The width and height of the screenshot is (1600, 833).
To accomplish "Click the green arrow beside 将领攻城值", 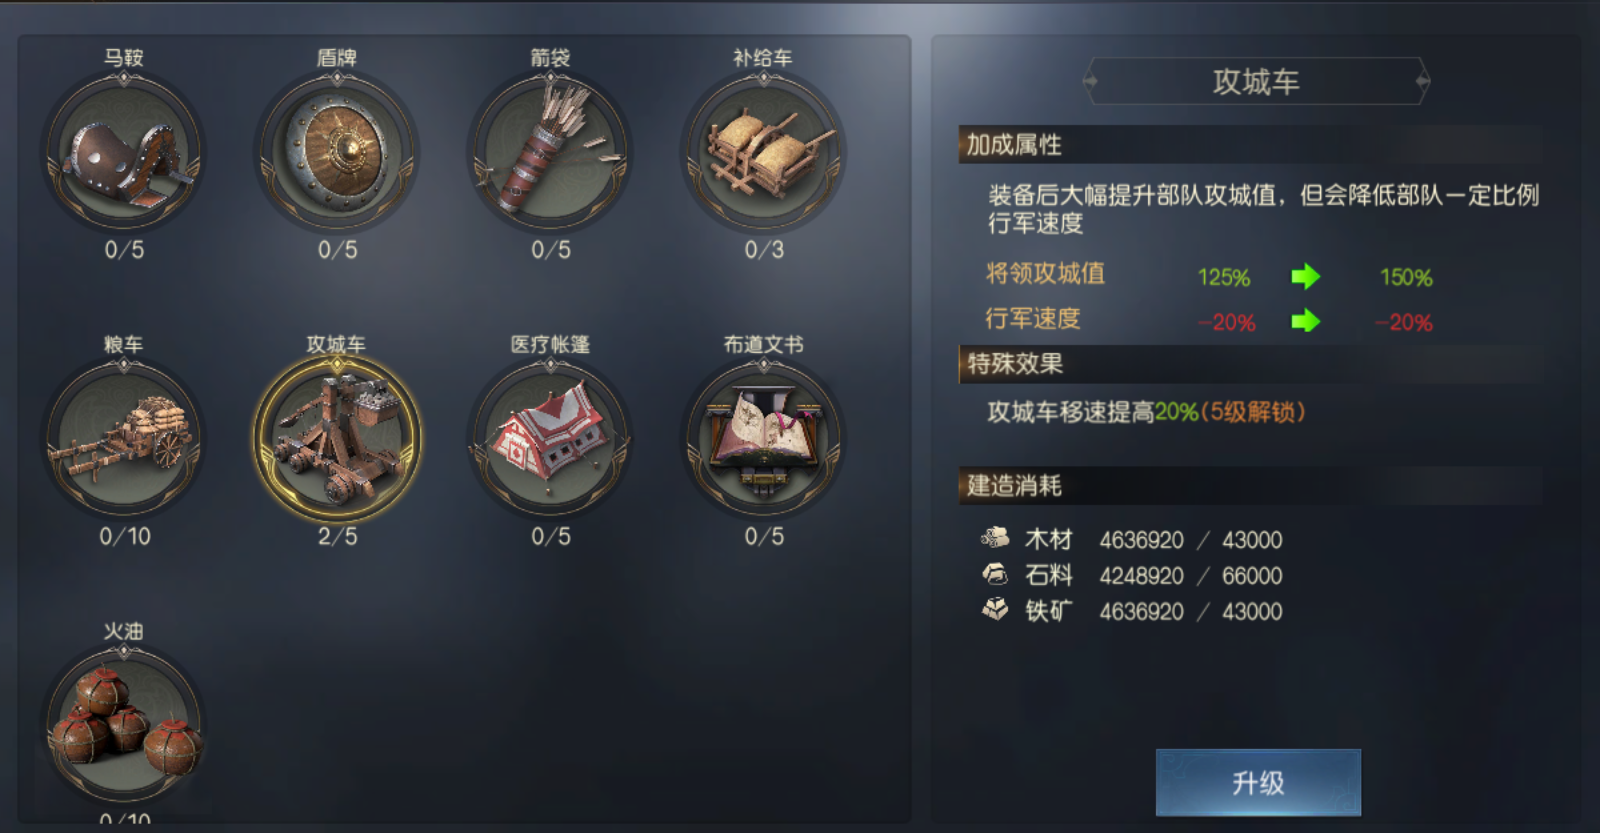I will pos(1305,276).
